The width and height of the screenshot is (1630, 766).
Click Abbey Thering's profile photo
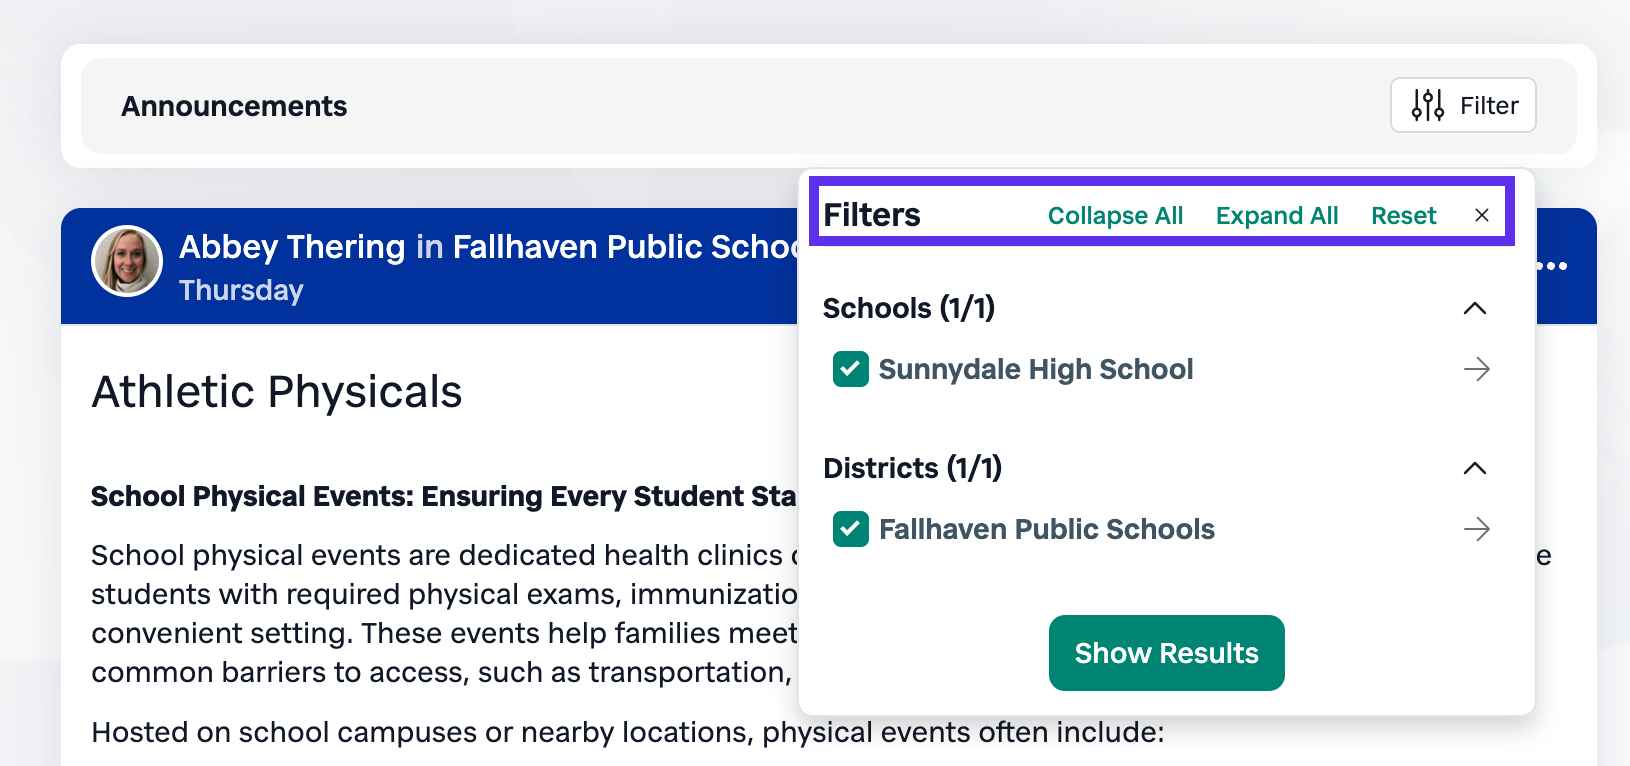(x=127, y=261)
